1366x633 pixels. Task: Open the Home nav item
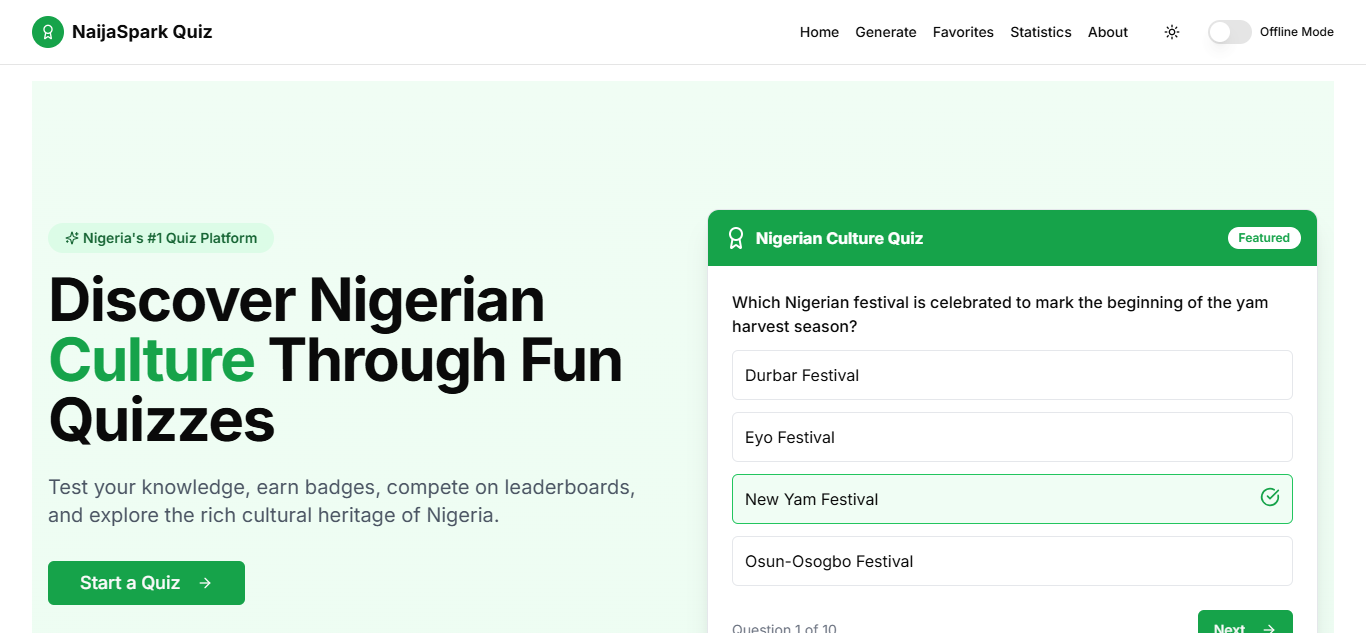pos(819,32)
